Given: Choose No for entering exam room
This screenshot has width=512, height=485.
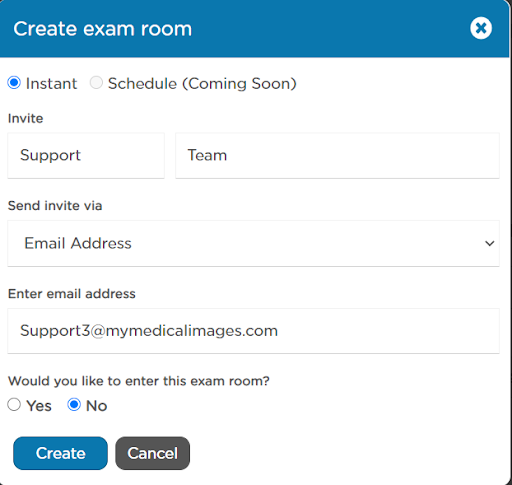Looking at the screenshot, I should [x=74, y=405].
